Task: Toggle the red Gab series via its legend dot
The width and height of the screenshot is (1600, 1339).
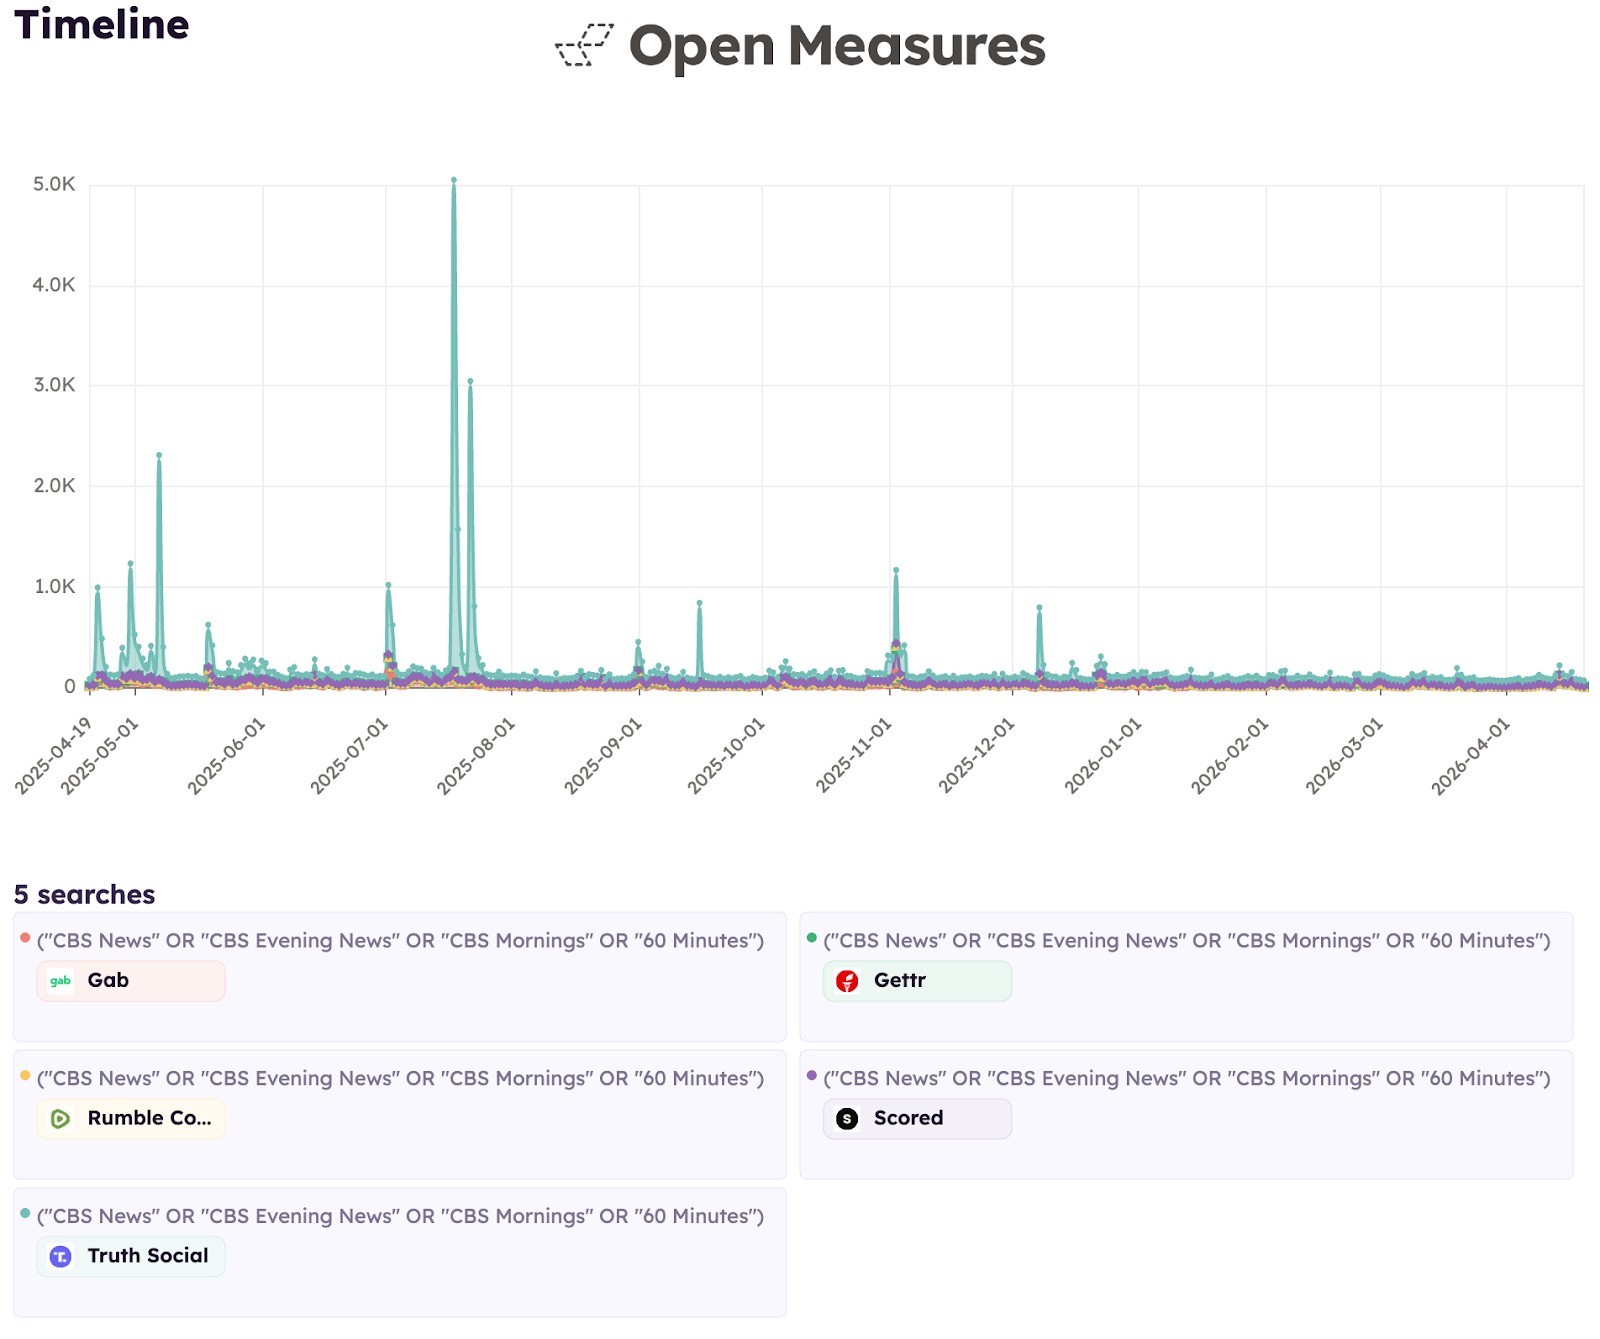Action: coord(23,937)
